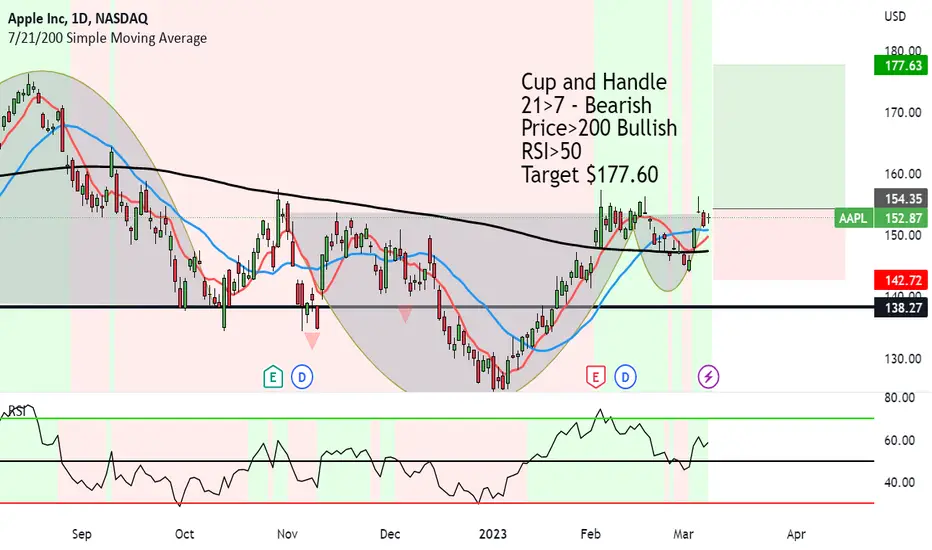932x550 pixels.
Task: Click the Target $177.60 annotation line
Action: tap(590, 174)
